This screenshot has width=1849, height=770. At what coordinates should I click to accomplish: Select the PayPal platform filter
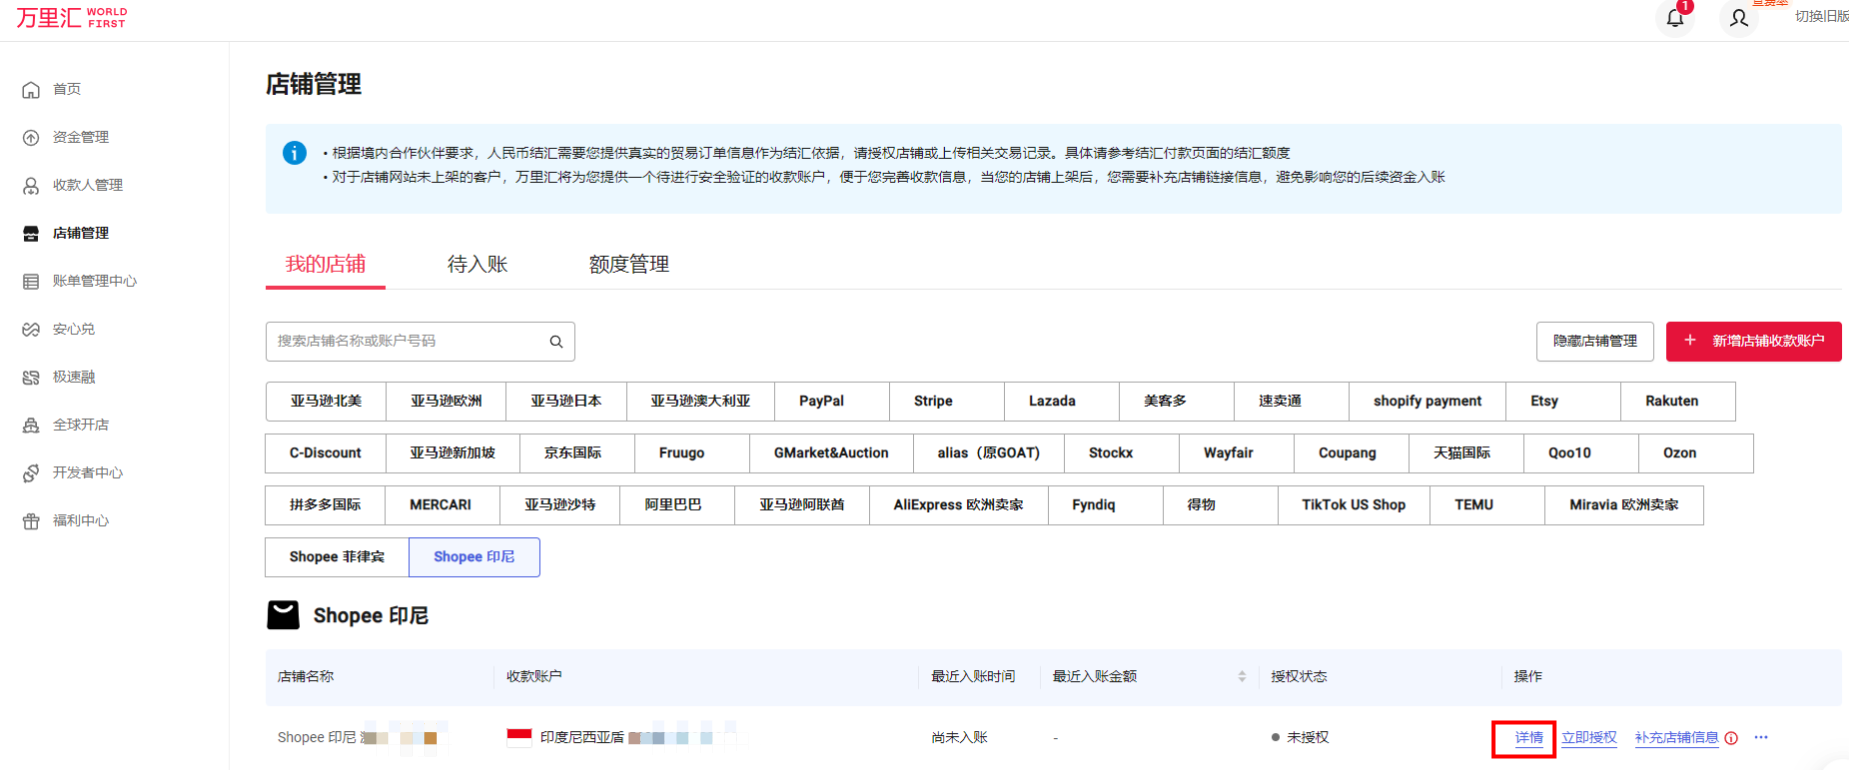(x=821, y=401)
